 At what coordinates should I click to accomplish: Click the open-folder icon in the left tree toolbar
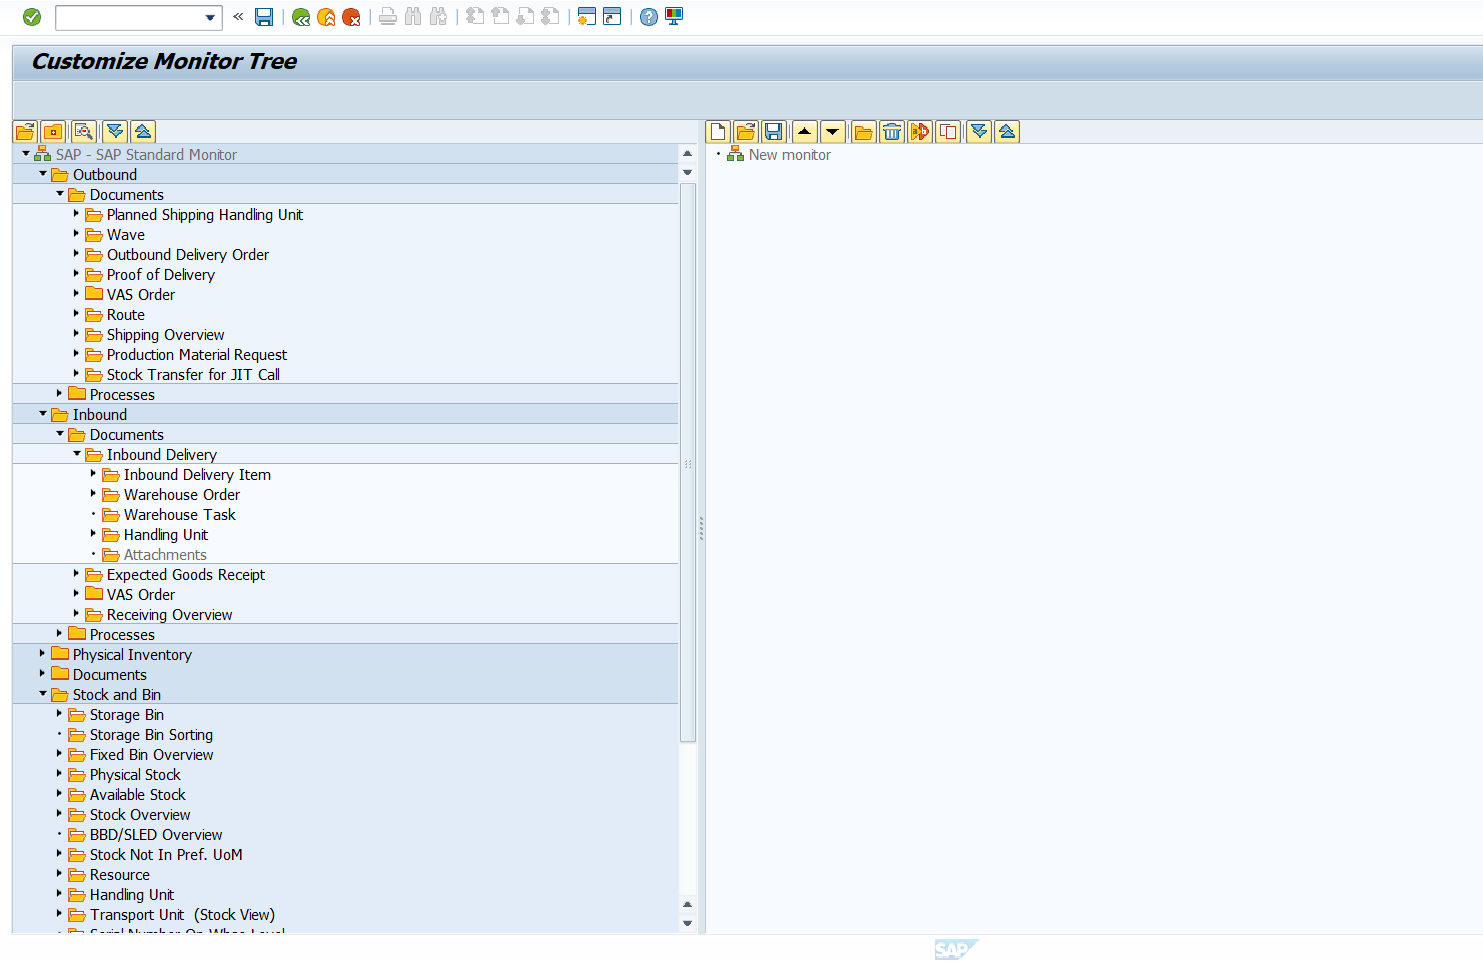[25, 132]
